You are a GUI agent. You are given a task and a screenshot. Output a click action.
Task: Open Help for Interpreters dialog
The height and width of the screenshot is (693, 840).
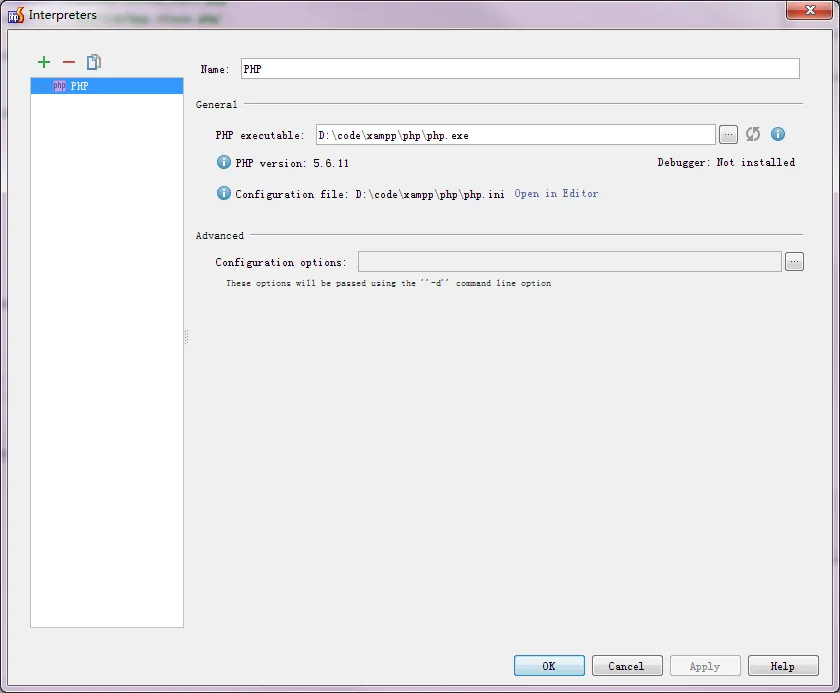click(783, 666)
